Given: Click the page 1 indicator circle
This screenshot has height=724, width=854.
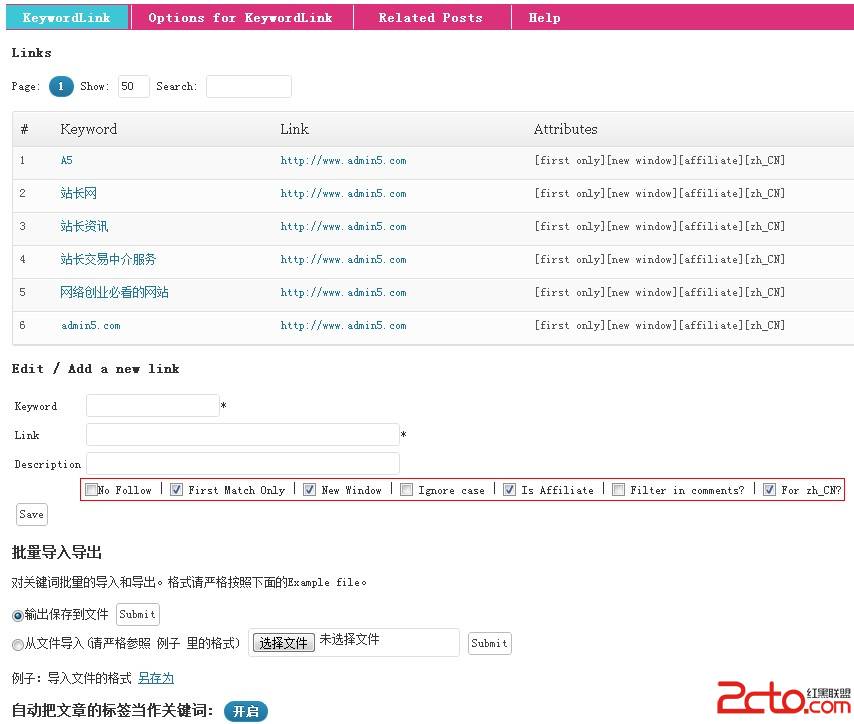Looking at the screenshot, I should pyautogui.click(x=61, y=86).
